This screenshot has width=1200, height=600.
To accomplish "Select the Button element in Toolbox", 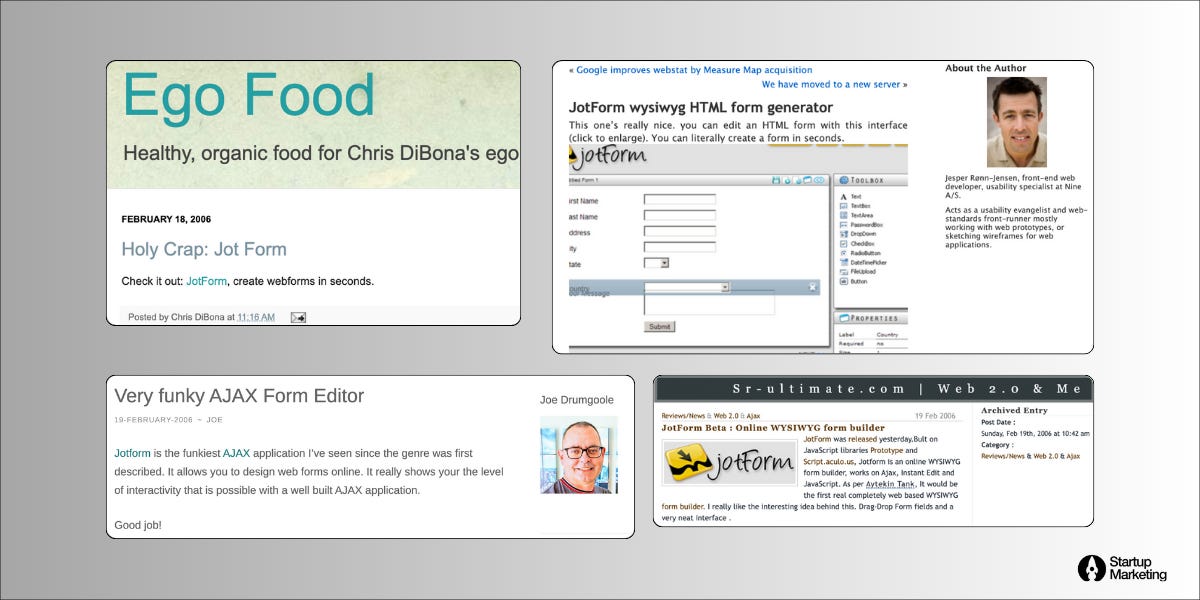I will pos(853,282).
